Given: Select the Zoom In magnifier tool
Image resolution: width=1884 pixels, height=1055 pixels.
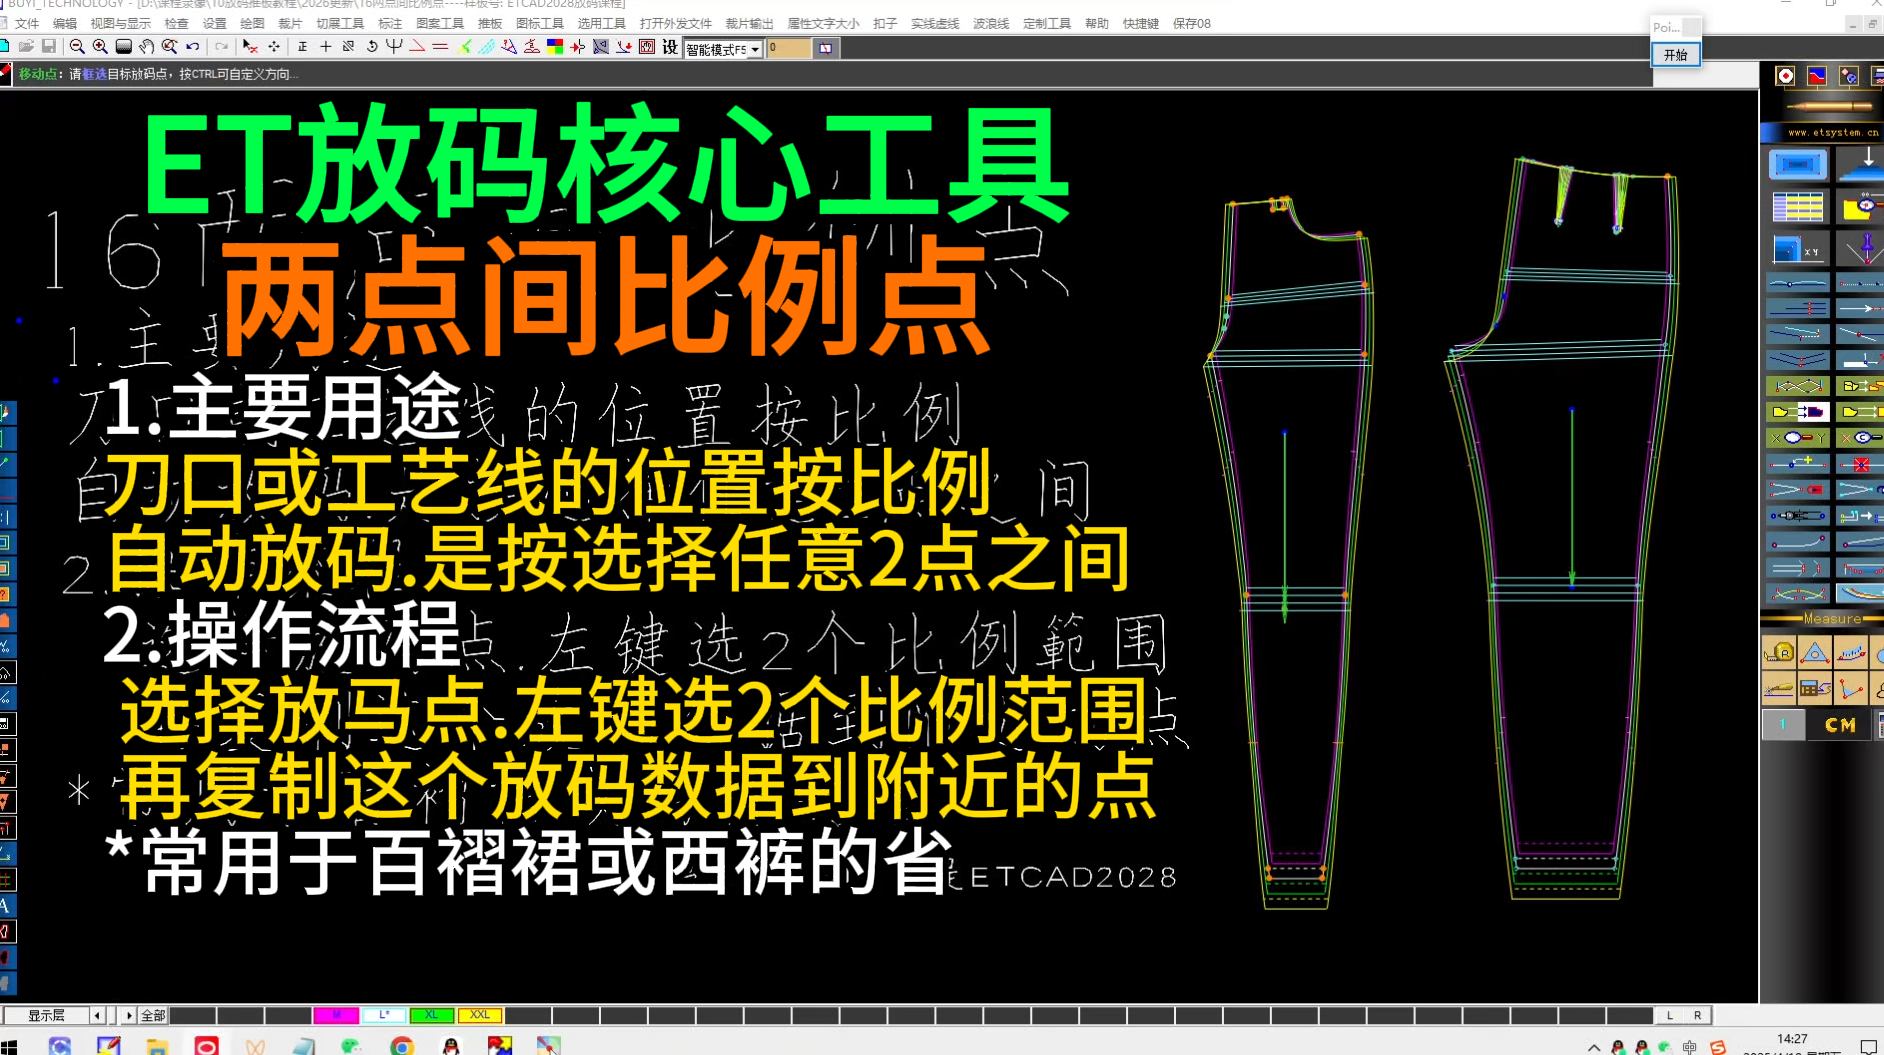Looking at the screenshot, I should 99,46.
